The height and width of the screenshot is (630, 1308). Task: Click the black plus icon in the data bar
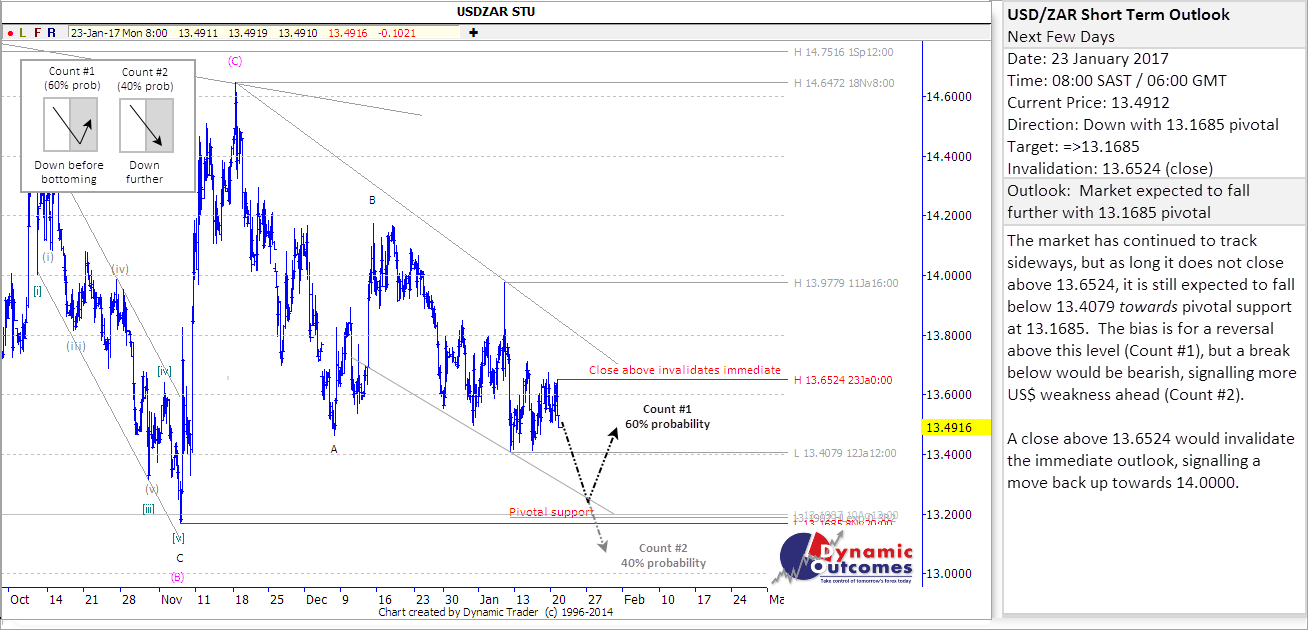click(x=473, y=33)
